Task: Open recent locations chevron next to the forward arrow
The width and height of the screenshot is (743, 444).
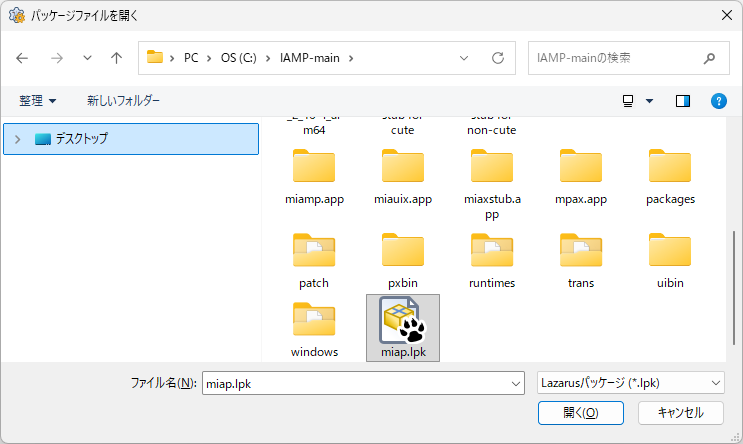Action: click(x=87, y=58)
